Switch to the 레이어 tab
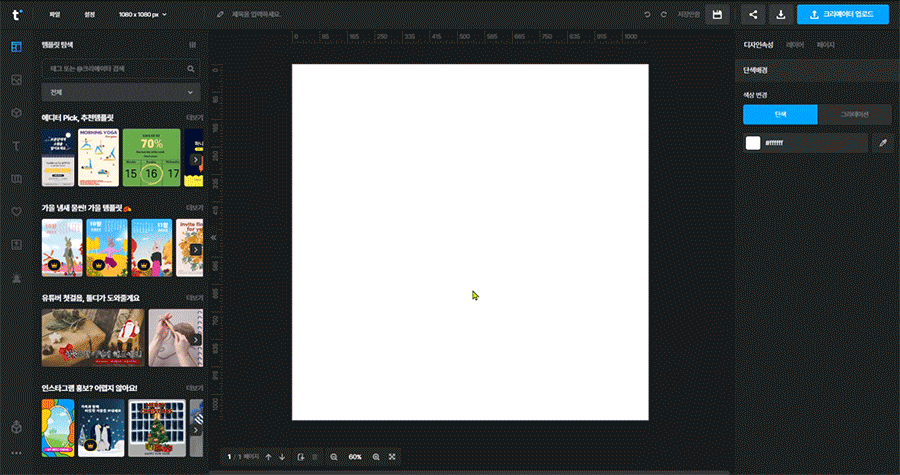Viewport: 900px width, 475px height. (795, 45)
